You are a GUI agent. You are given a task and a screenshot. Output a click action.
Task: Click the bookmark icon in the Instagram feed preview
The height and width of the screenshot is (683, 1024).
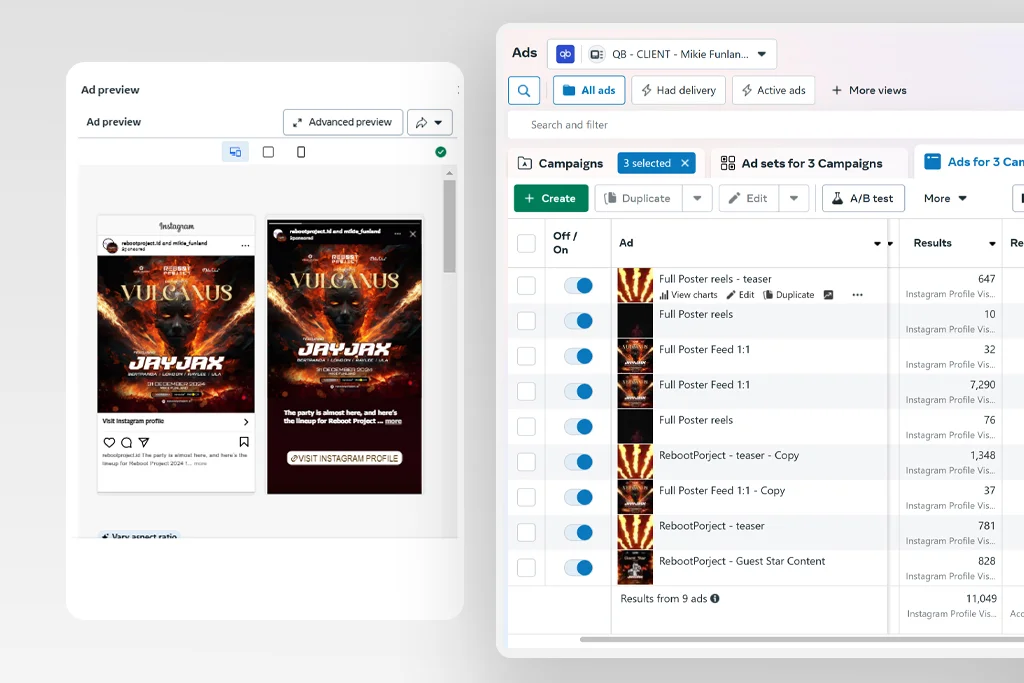(244, 442)
